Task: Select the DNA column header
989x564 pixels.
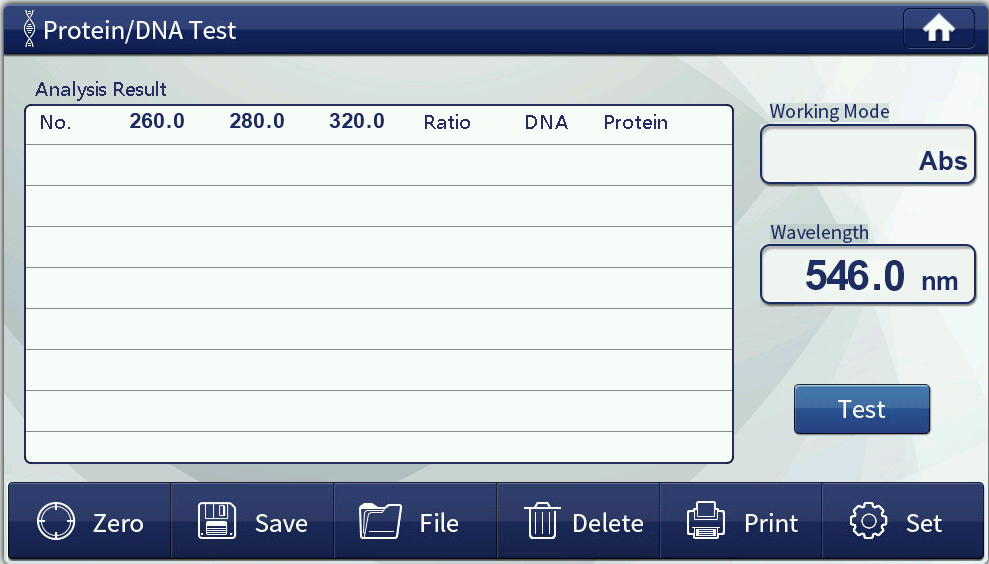Action: point(546,123)
